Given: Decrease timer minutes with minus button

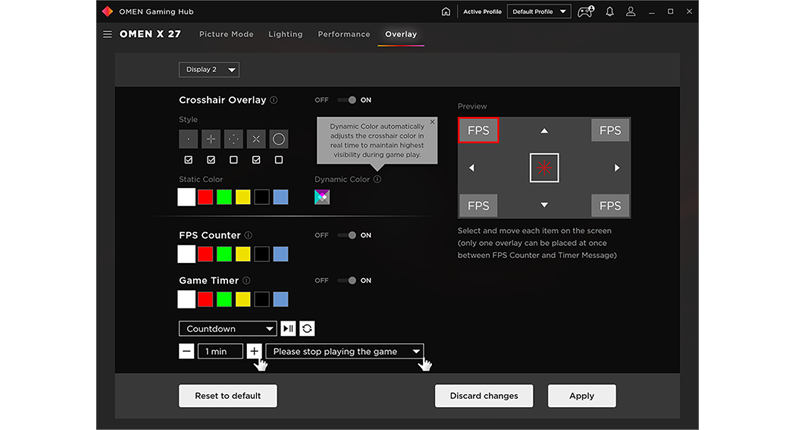Looking at the screenshot, I should click(x=186, y=351).
